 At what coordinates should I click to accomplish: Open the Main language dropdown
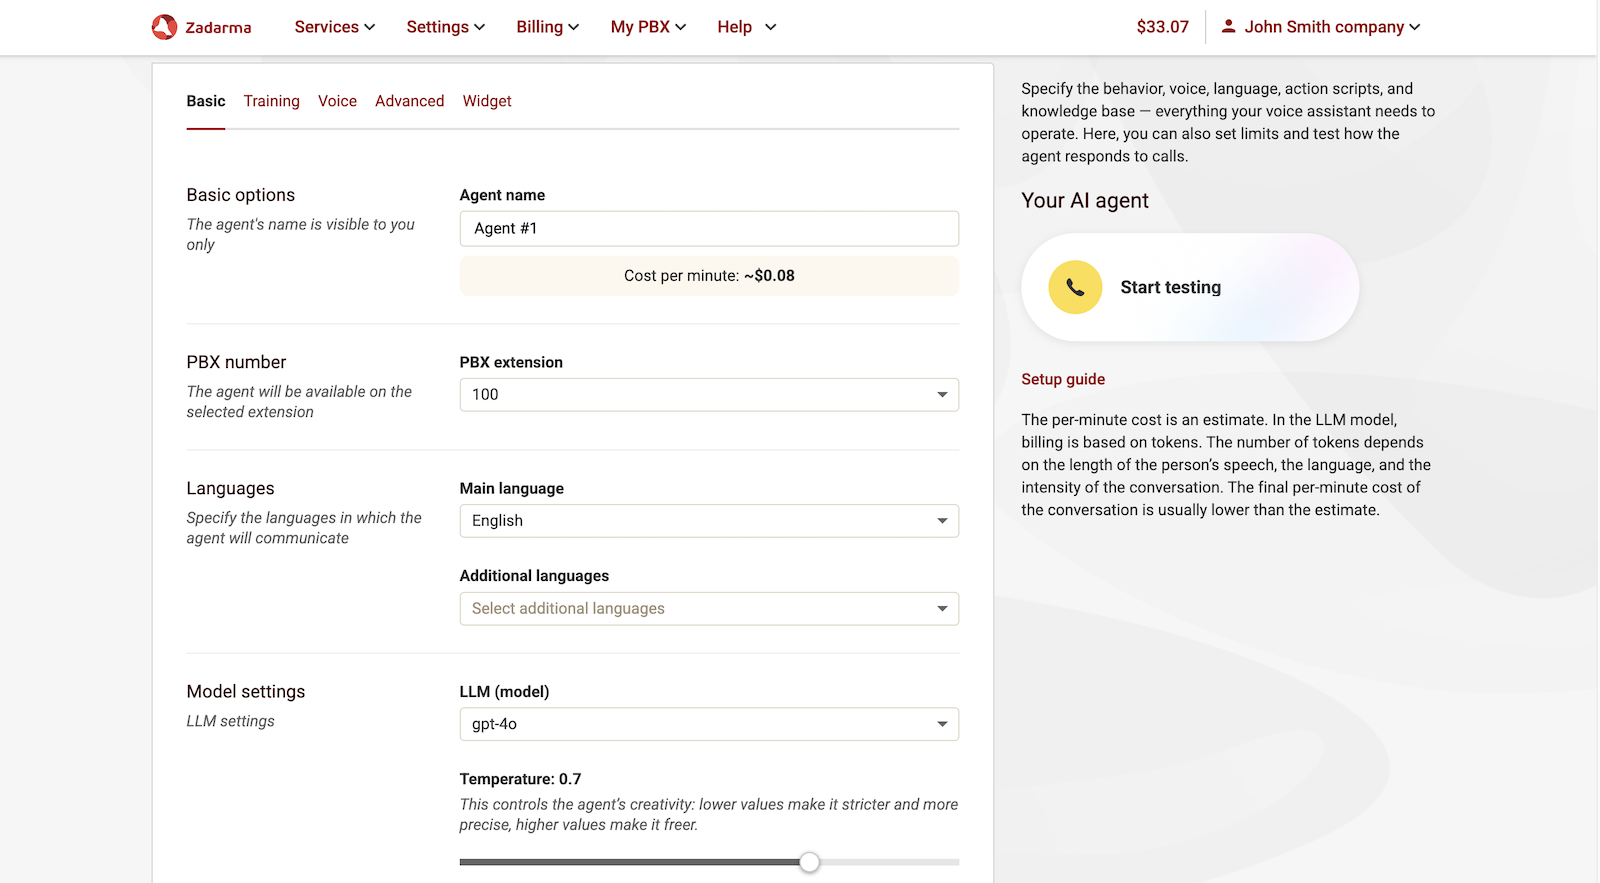pos(709,521)
